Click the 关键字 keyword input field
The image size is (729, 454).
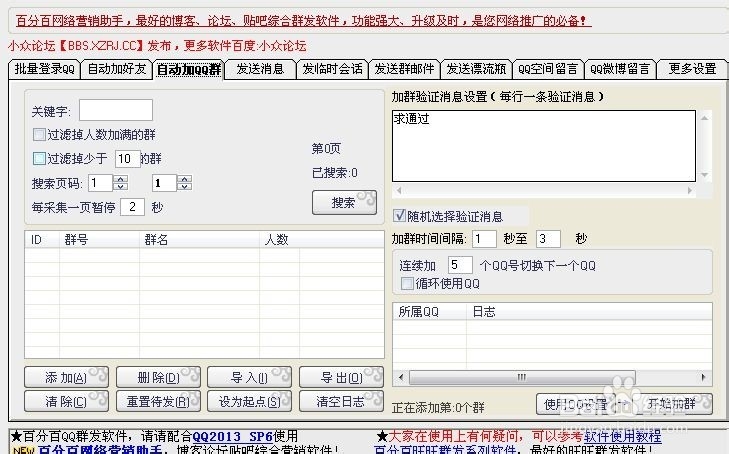[116, 110]
